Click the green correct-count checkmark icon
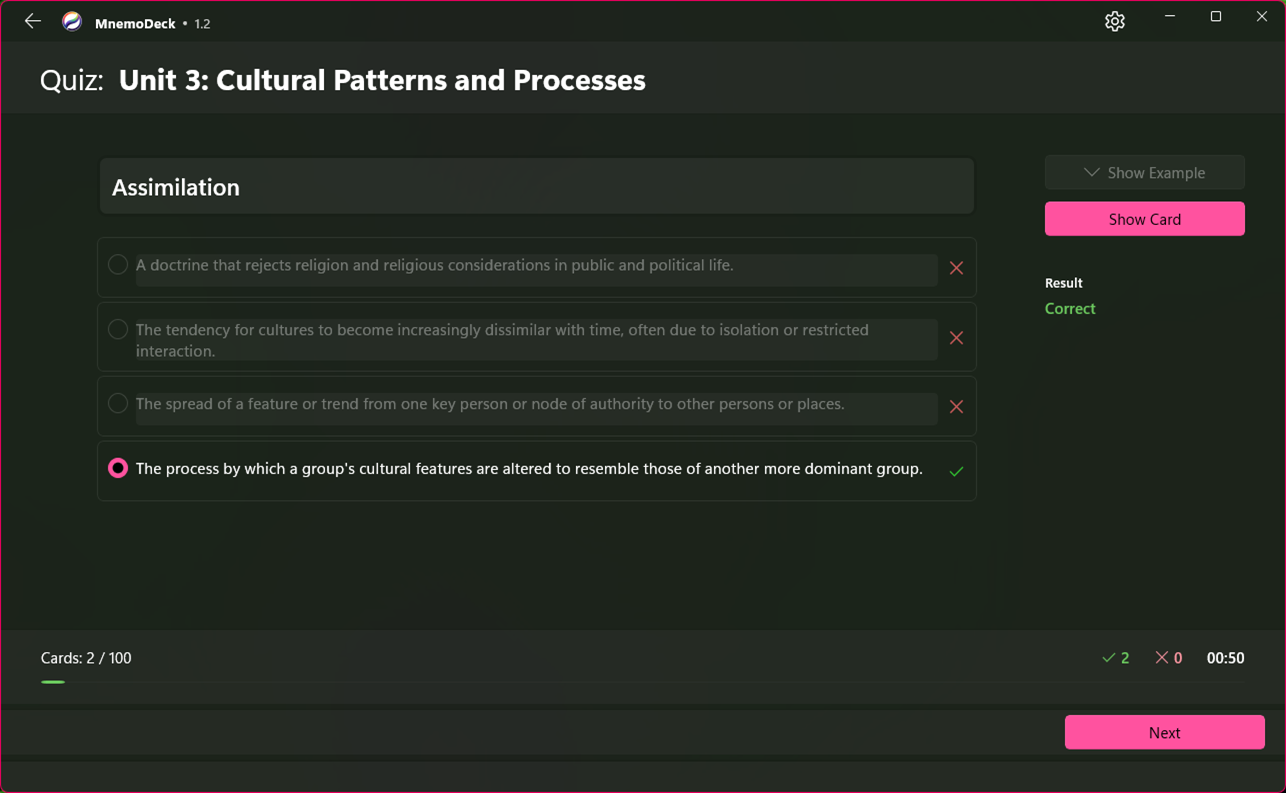 coord(1108,658)
